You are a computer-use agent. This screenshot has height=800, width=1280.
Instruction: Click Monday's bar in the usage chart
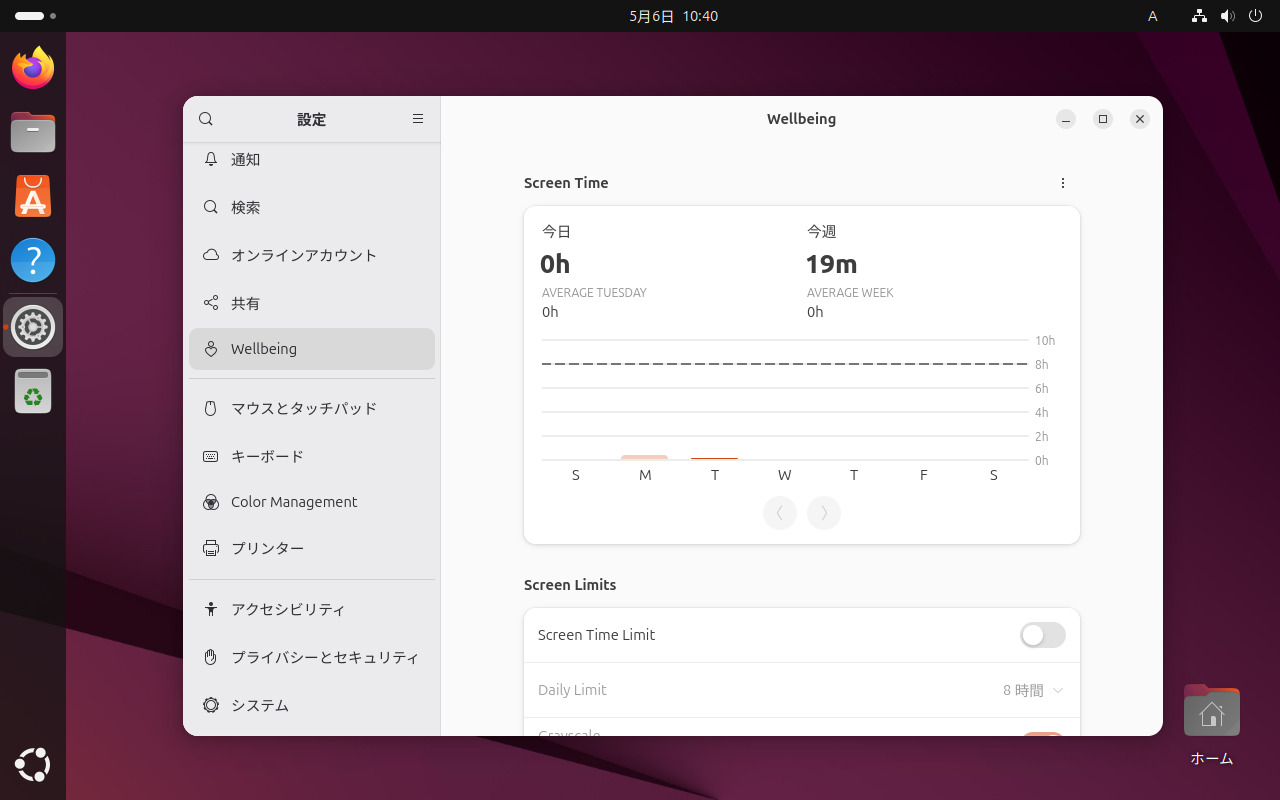[644, 458]
